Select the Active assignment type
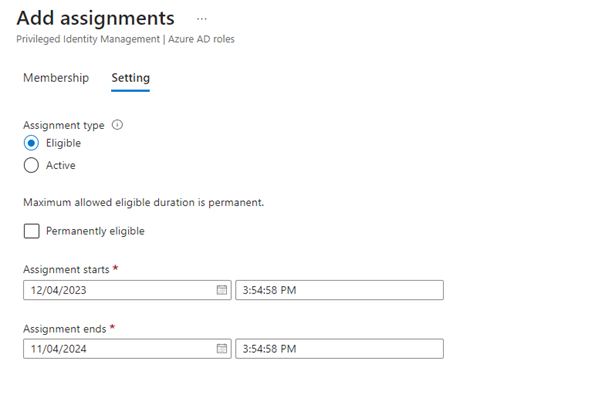The height and width of the screenshot is (405, 602). pos(31,165)
